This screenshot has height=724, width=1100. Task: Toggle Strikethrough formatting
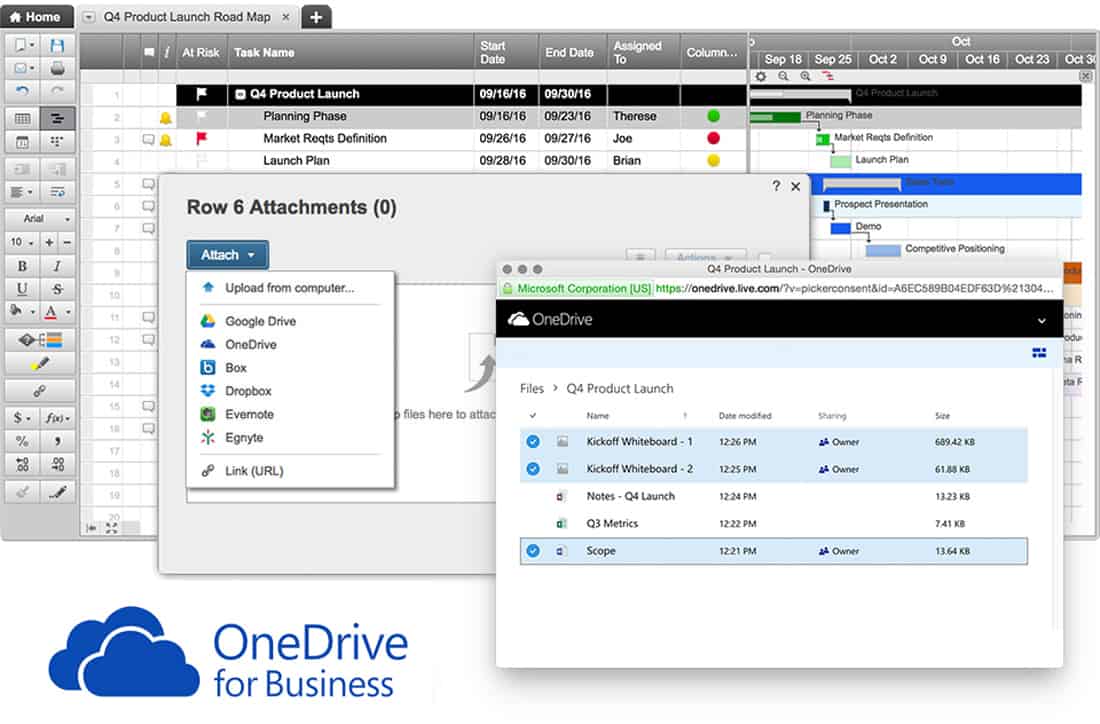coord(57,288)
